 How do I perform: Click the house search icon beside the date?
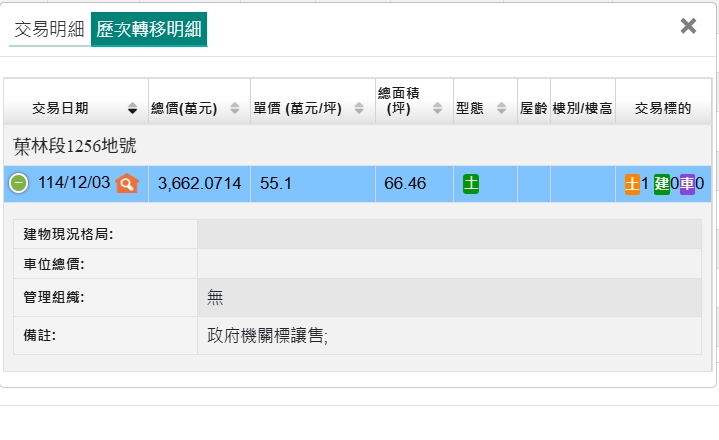(126, 183)
